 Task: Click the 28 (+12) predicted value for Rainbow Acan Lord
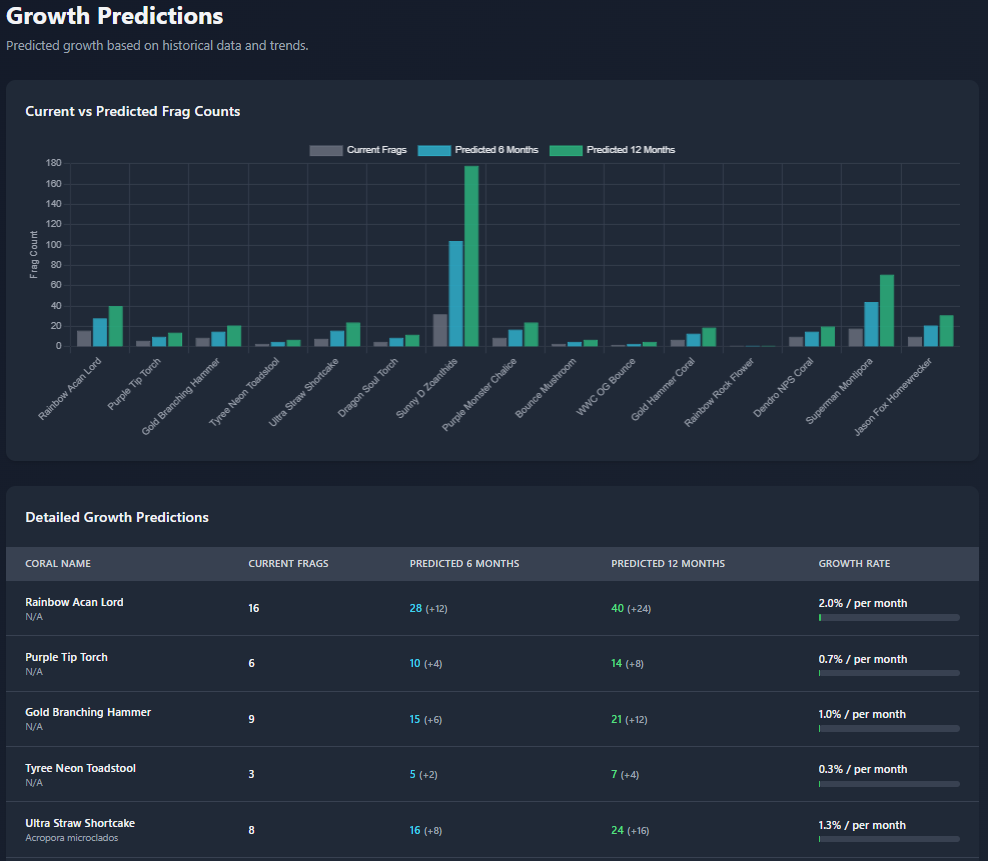(430, 607)
